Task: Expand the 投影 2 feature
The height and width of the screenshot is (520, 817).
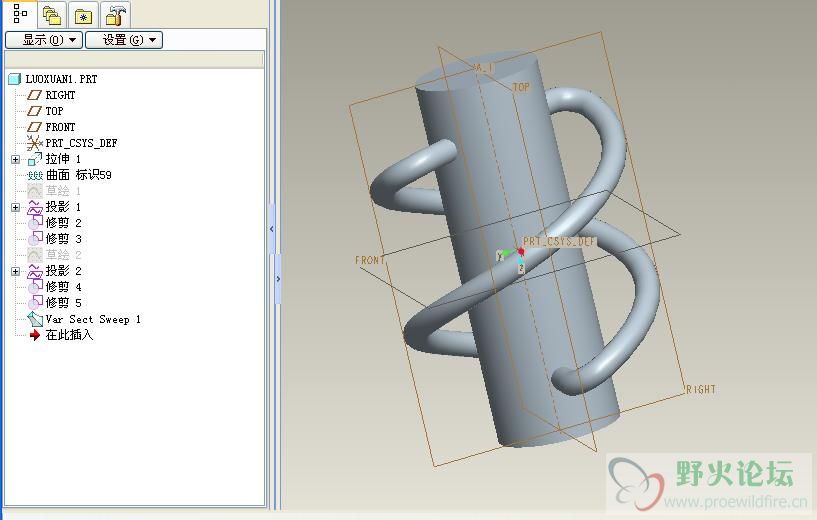Action: 16,271
